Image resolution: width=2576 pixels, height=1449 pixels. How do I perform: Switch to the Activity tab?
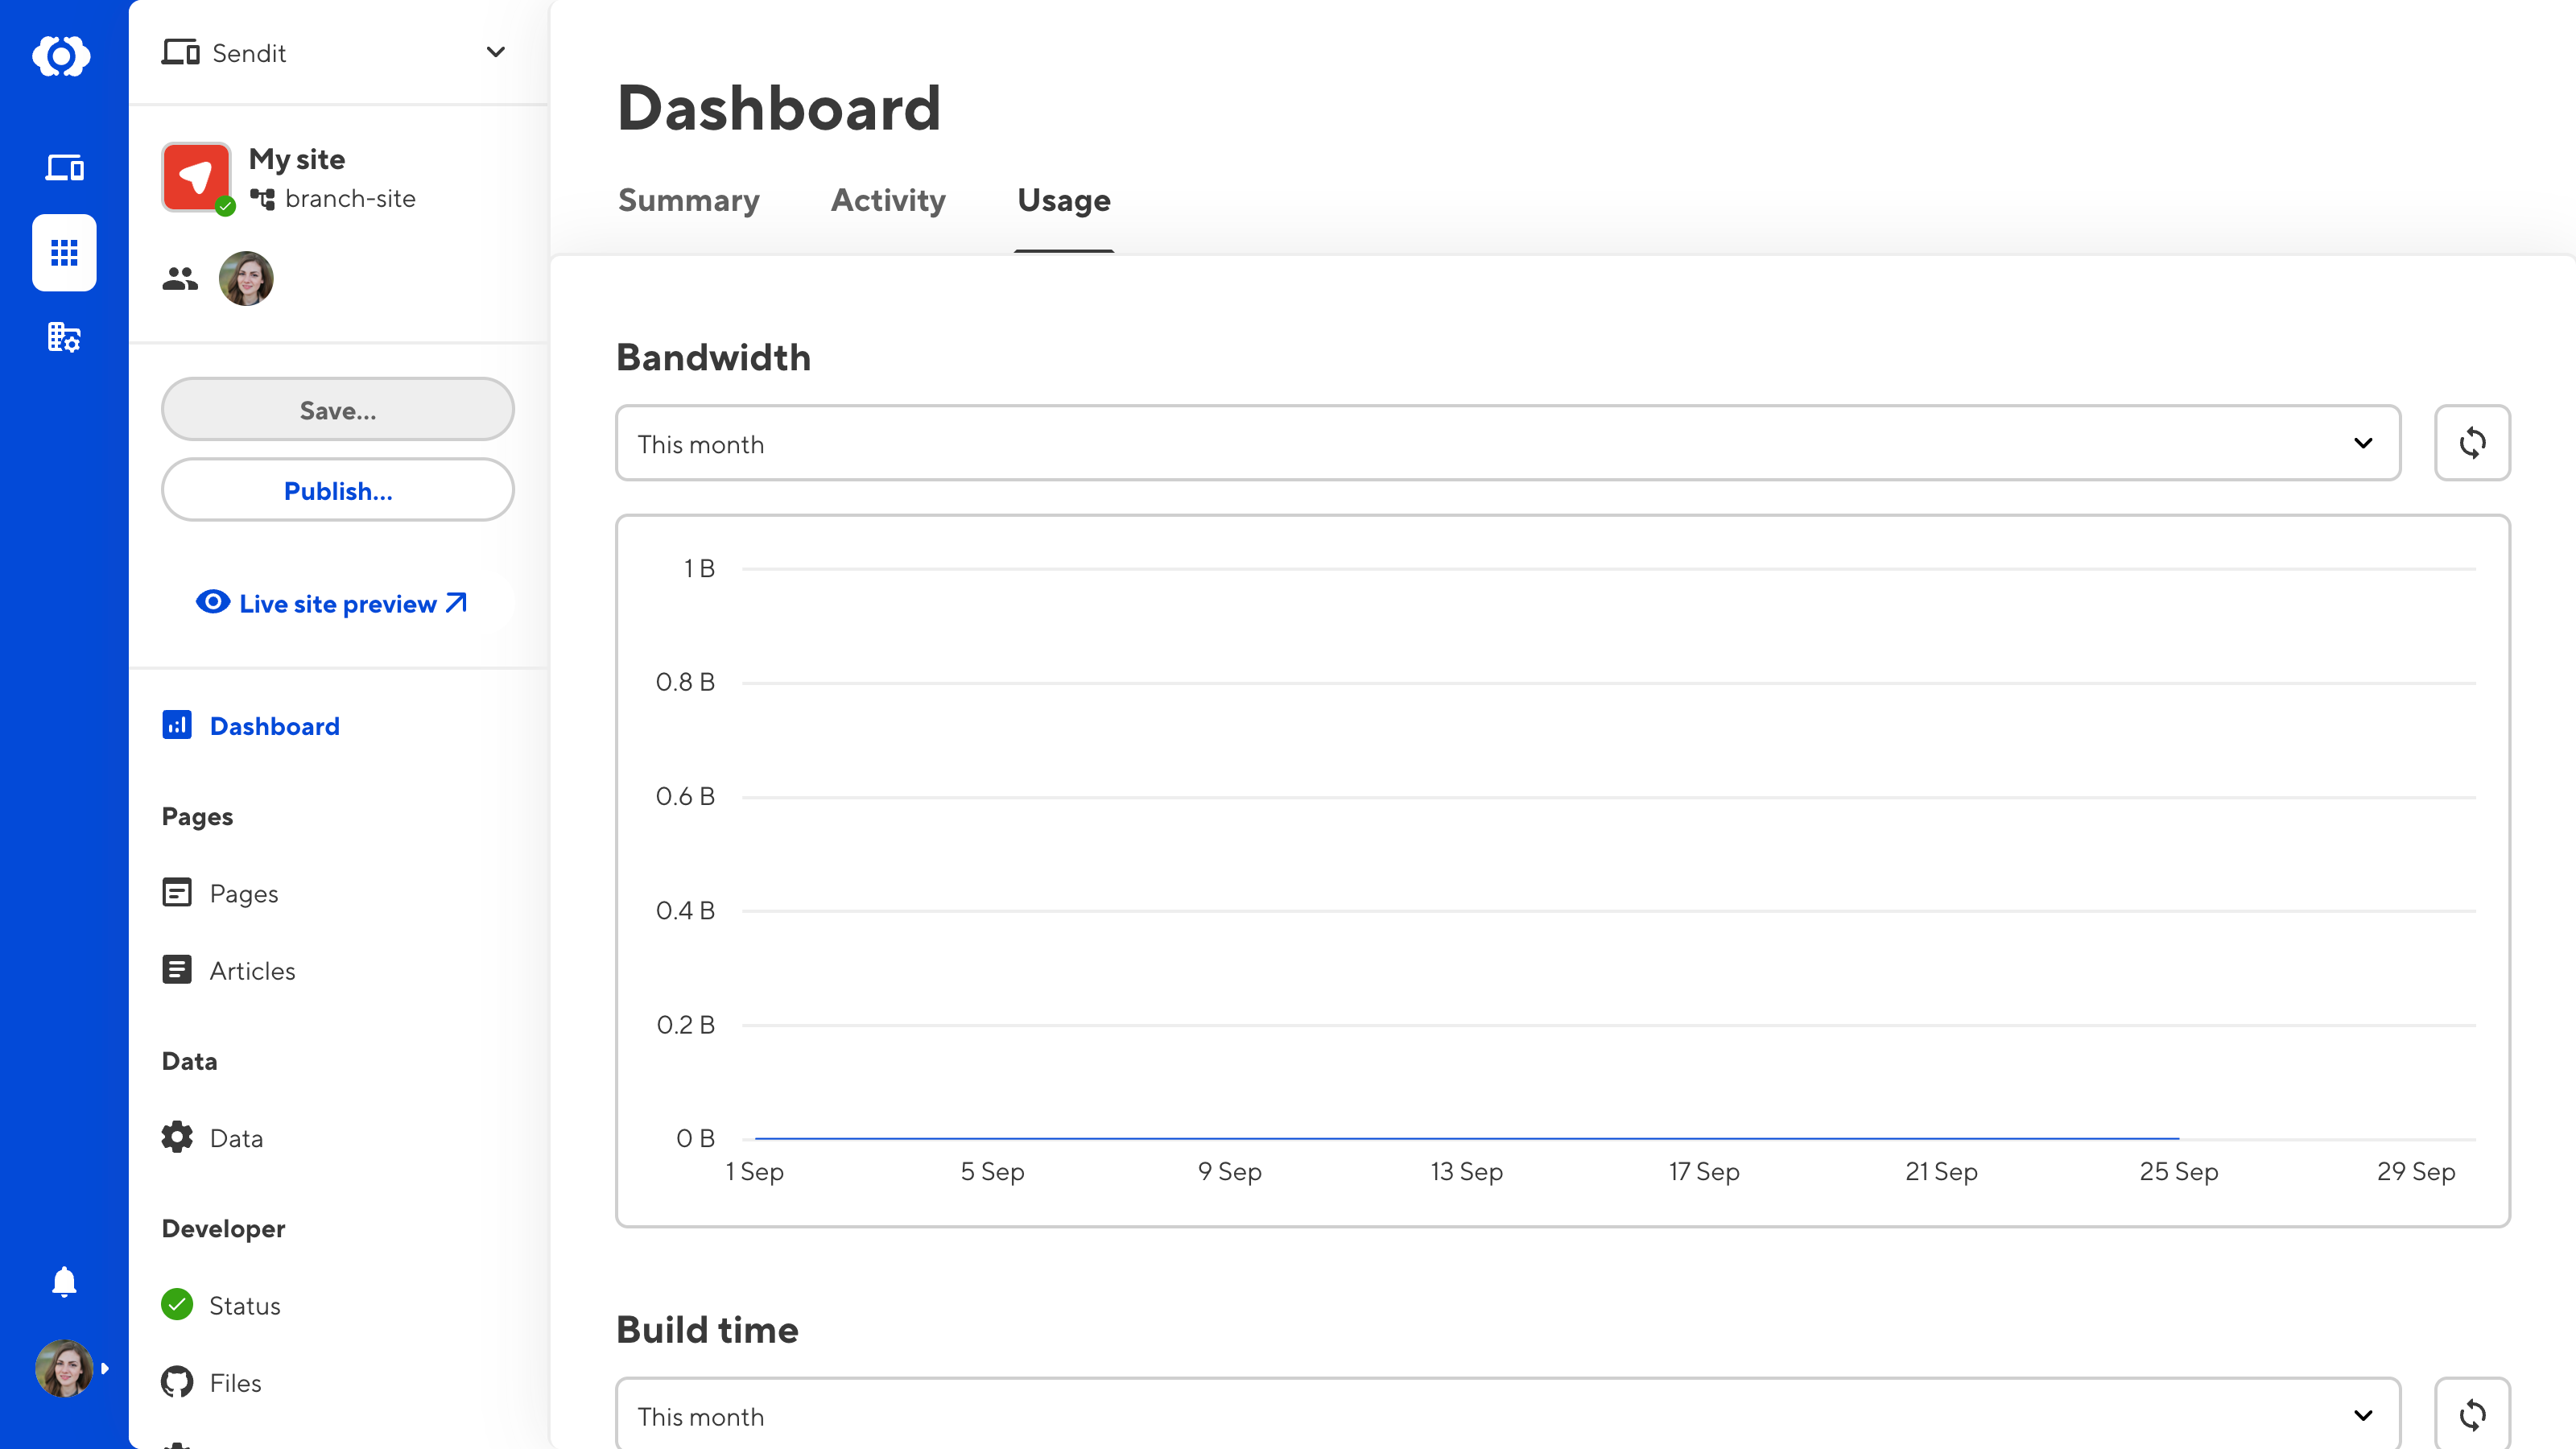click(x=888, y=200)
